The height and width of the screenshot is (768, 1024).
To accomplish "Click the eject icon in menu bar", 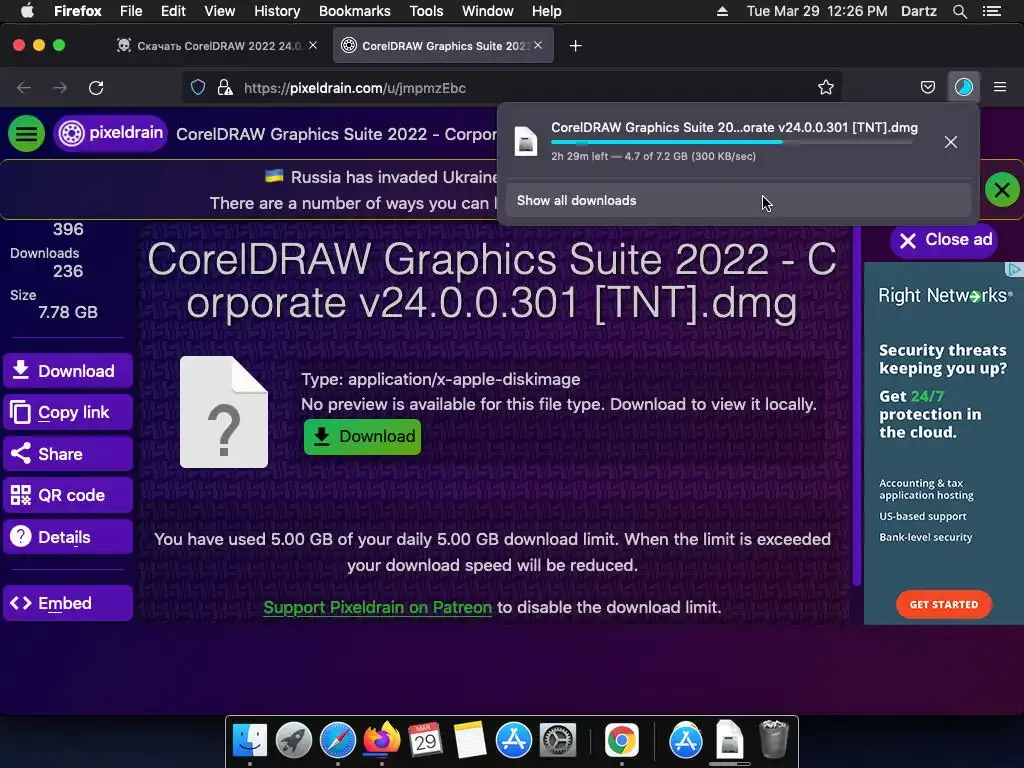I will pos(722,11).
